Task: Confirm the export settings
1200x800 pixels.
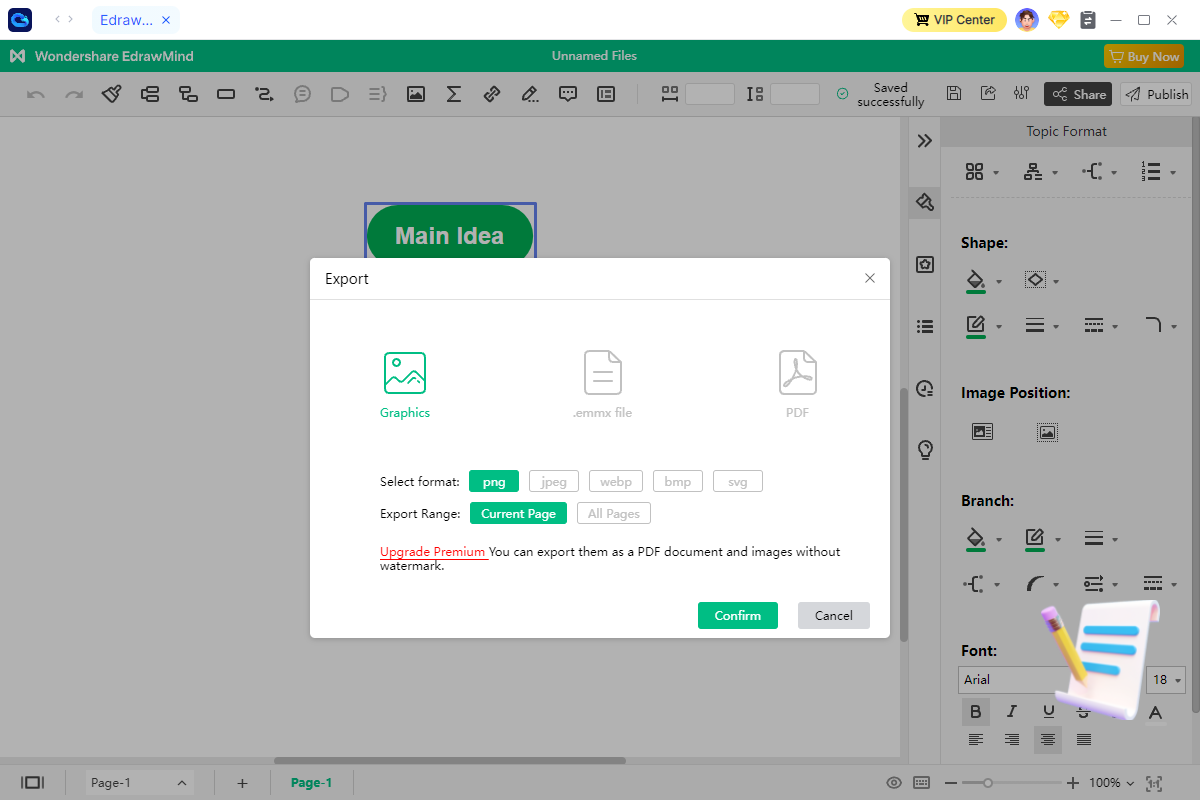Action: (x=737, y=615)
